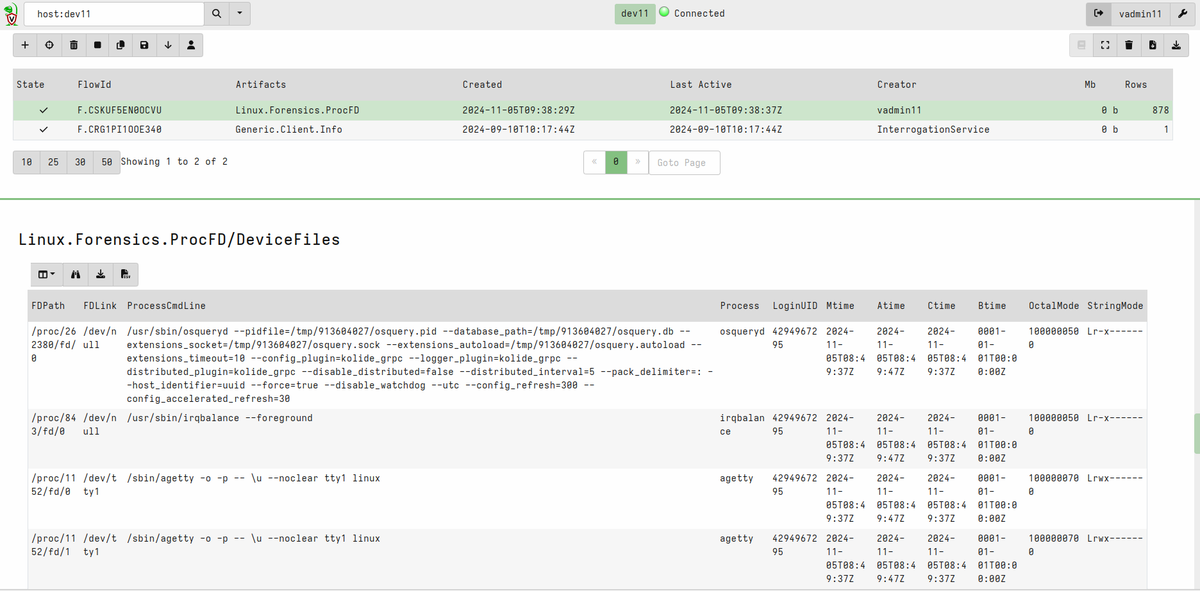The height and width of the screenshot is (591, 1200).
Task: Click the green Connected status indicator
Action: (664, 13)
